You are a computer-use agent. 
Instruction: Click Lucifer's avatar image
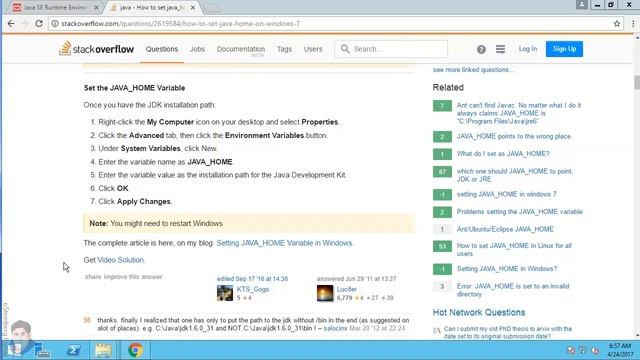[x=325, y=293]
